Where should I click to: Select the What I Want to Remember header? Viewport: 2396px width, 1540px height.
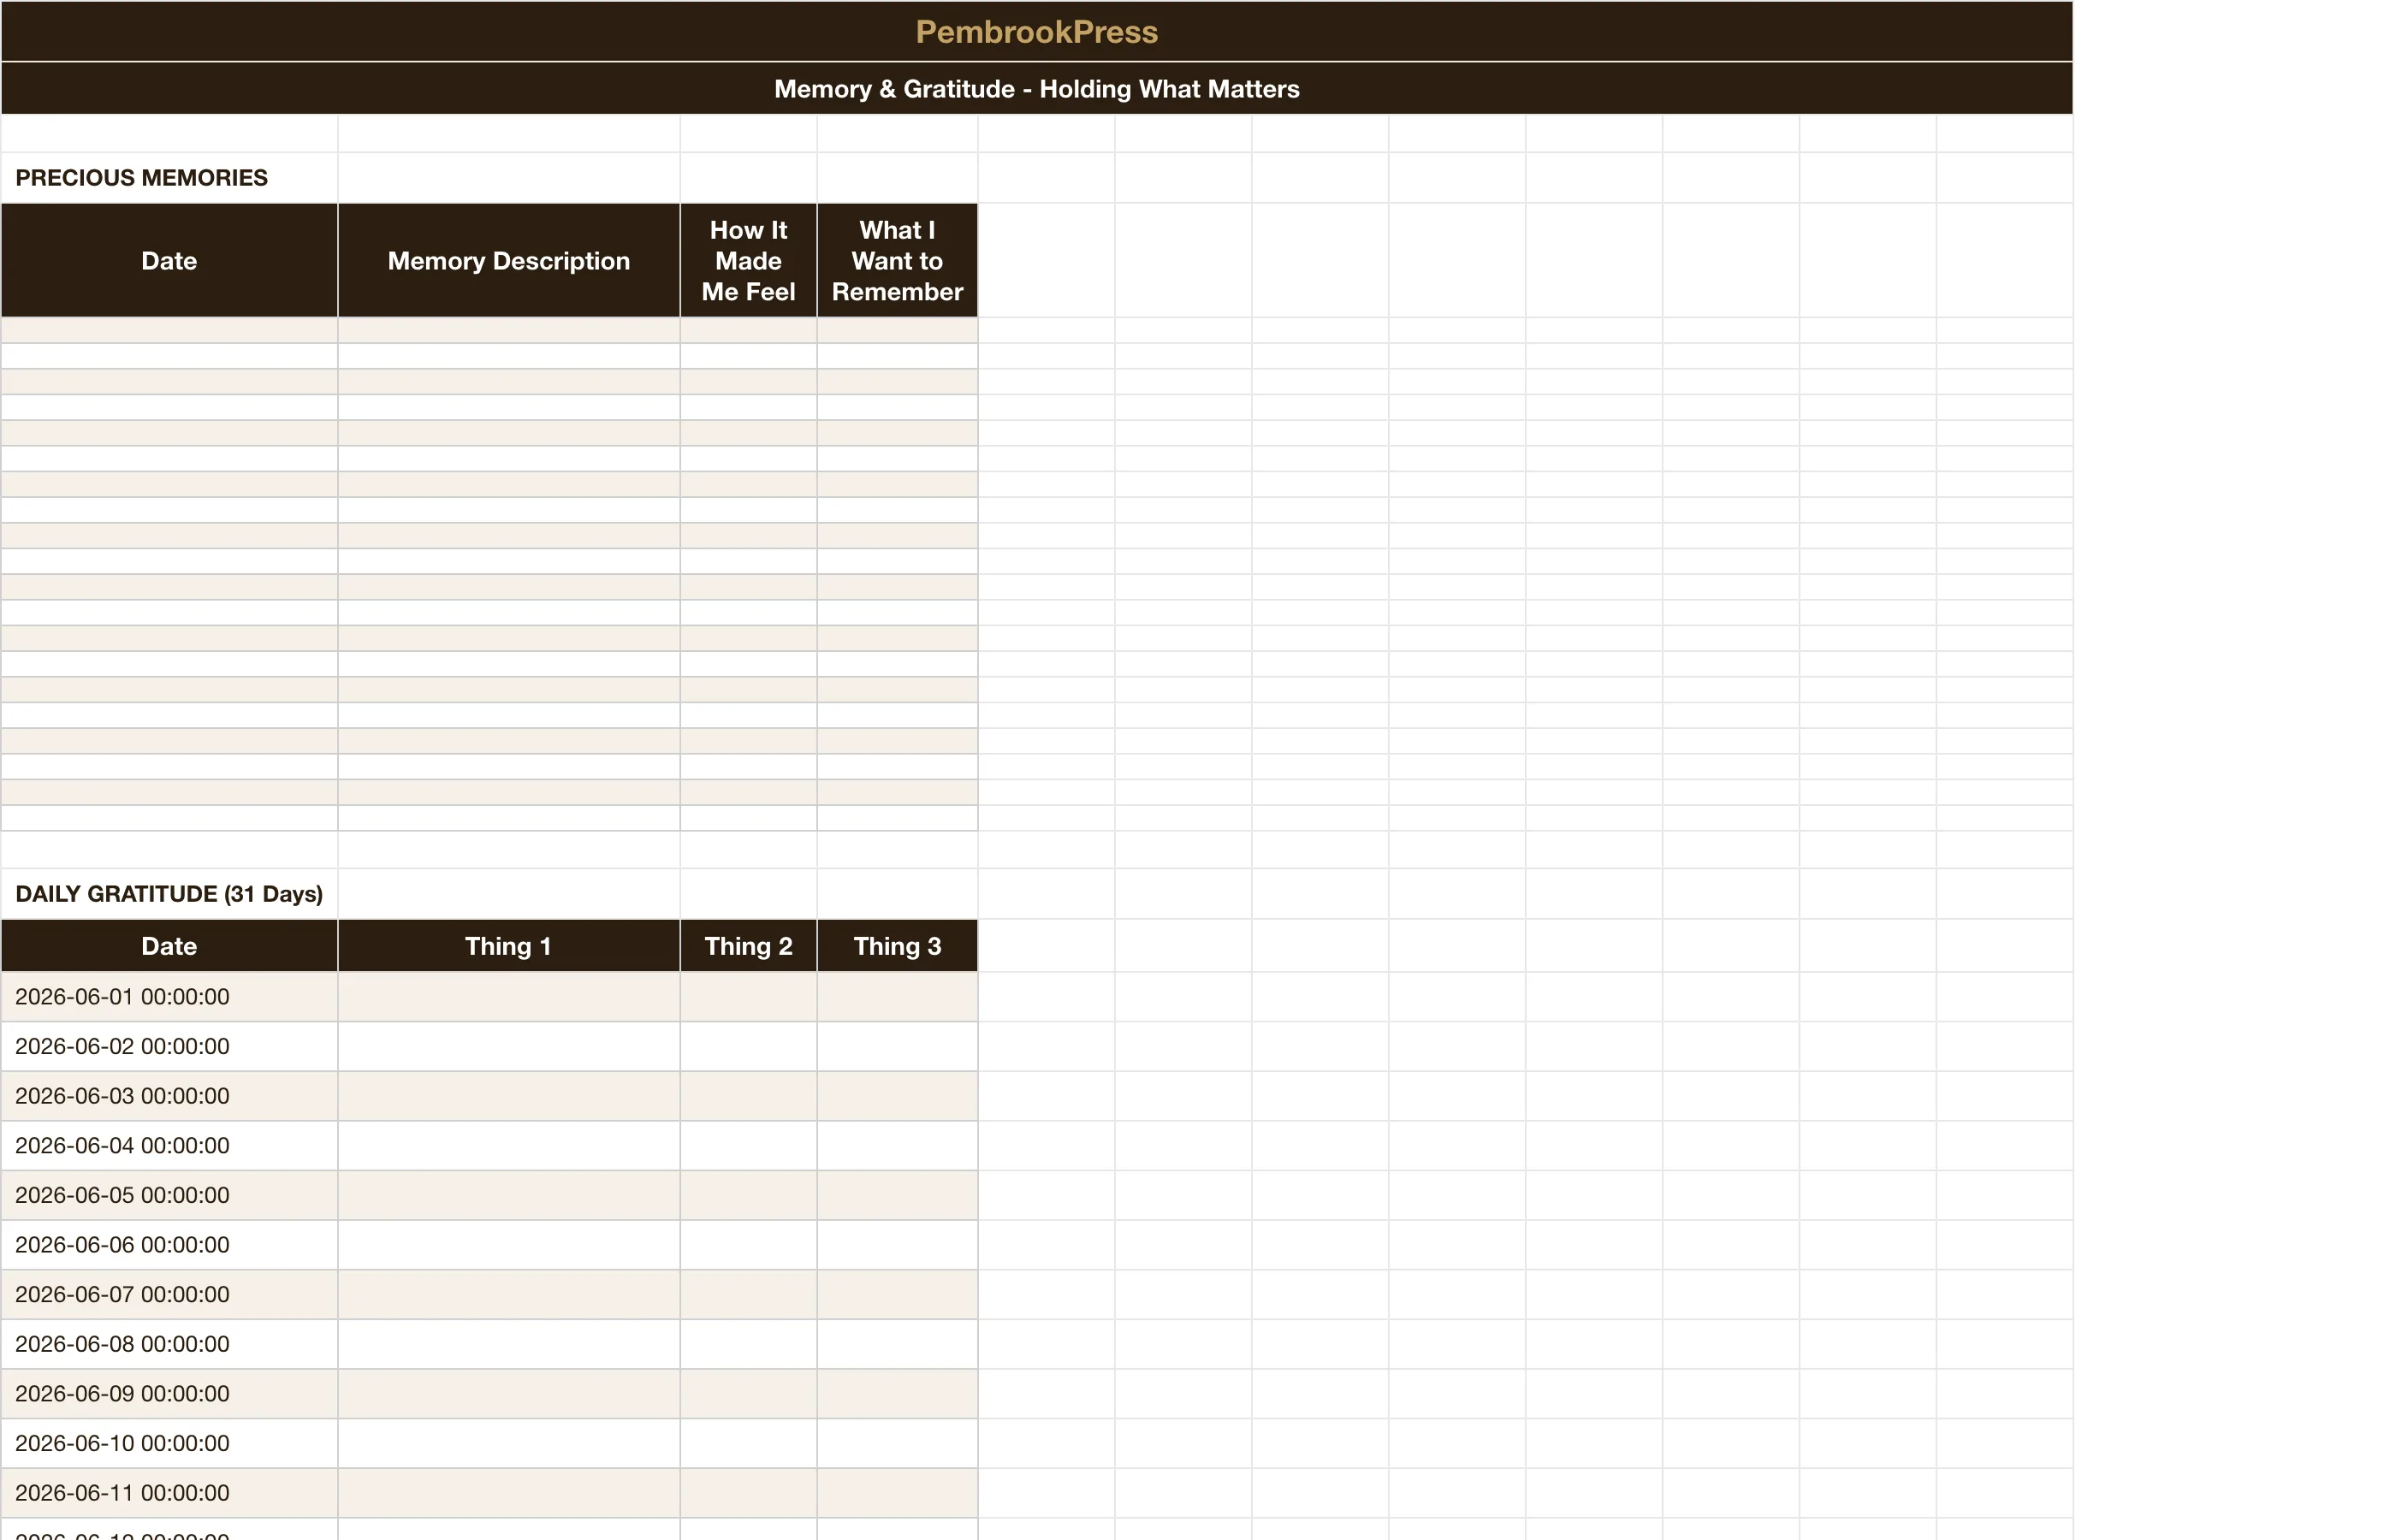point(897,261)
